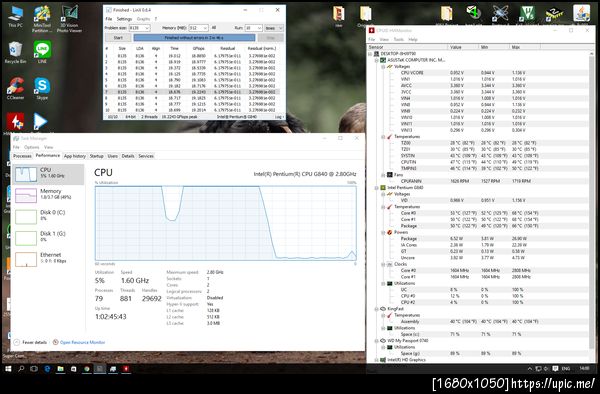The width and height of the screenshot is (600, 394).
Task: Collapse the Intel Pentium G840 tree node
Action: coord(377,188)
